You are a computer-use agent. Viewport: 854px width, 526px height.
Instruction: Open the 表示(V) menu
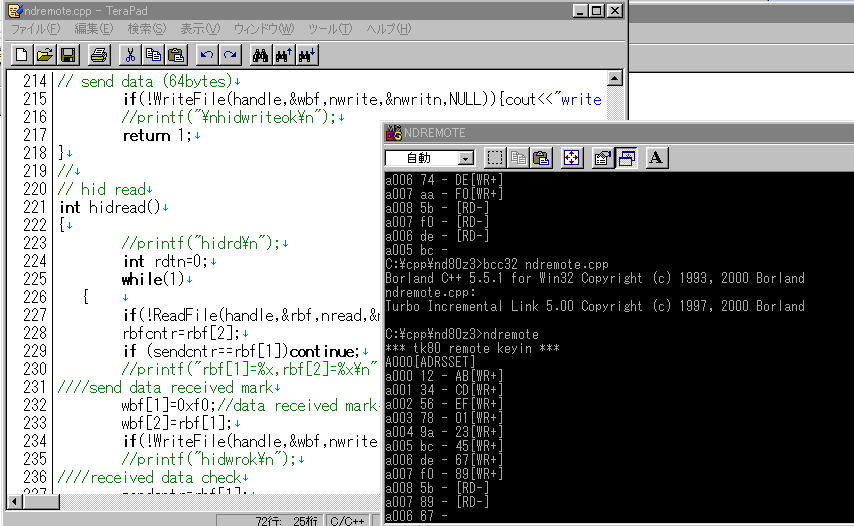[200, 29]
